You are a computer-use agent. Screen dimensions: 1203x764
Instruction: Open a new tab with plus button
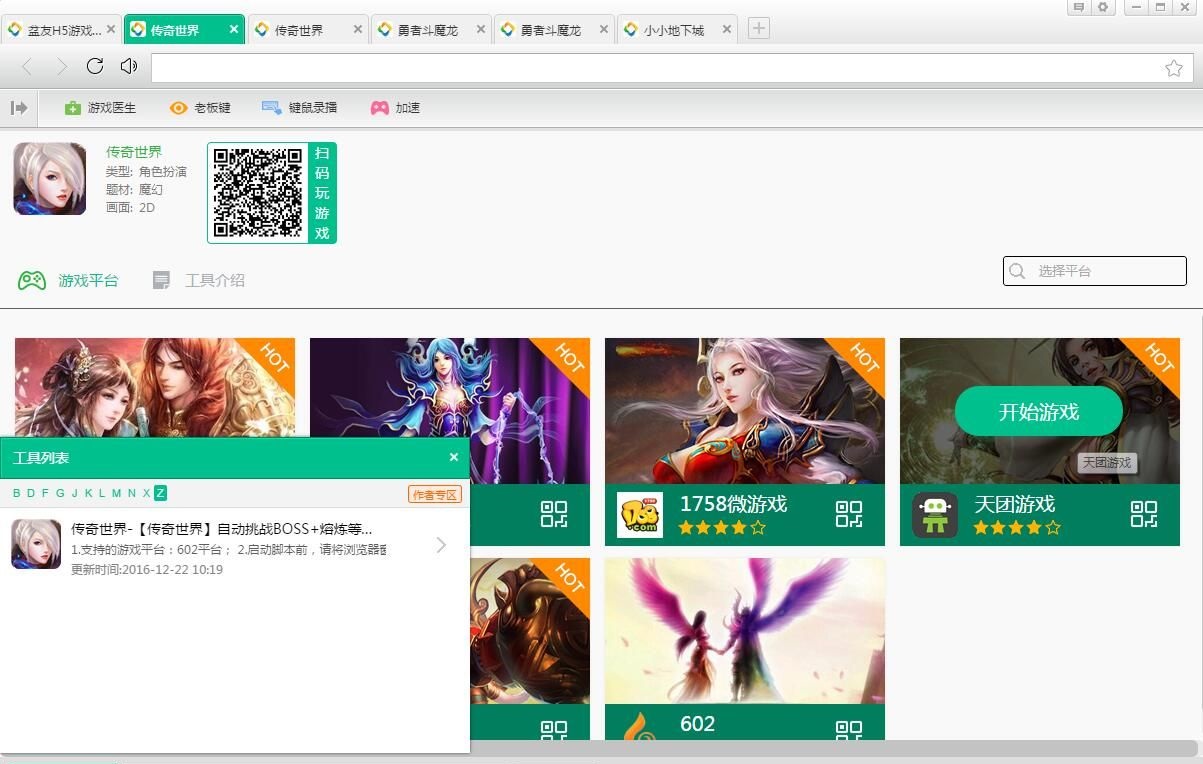point(759,29)
